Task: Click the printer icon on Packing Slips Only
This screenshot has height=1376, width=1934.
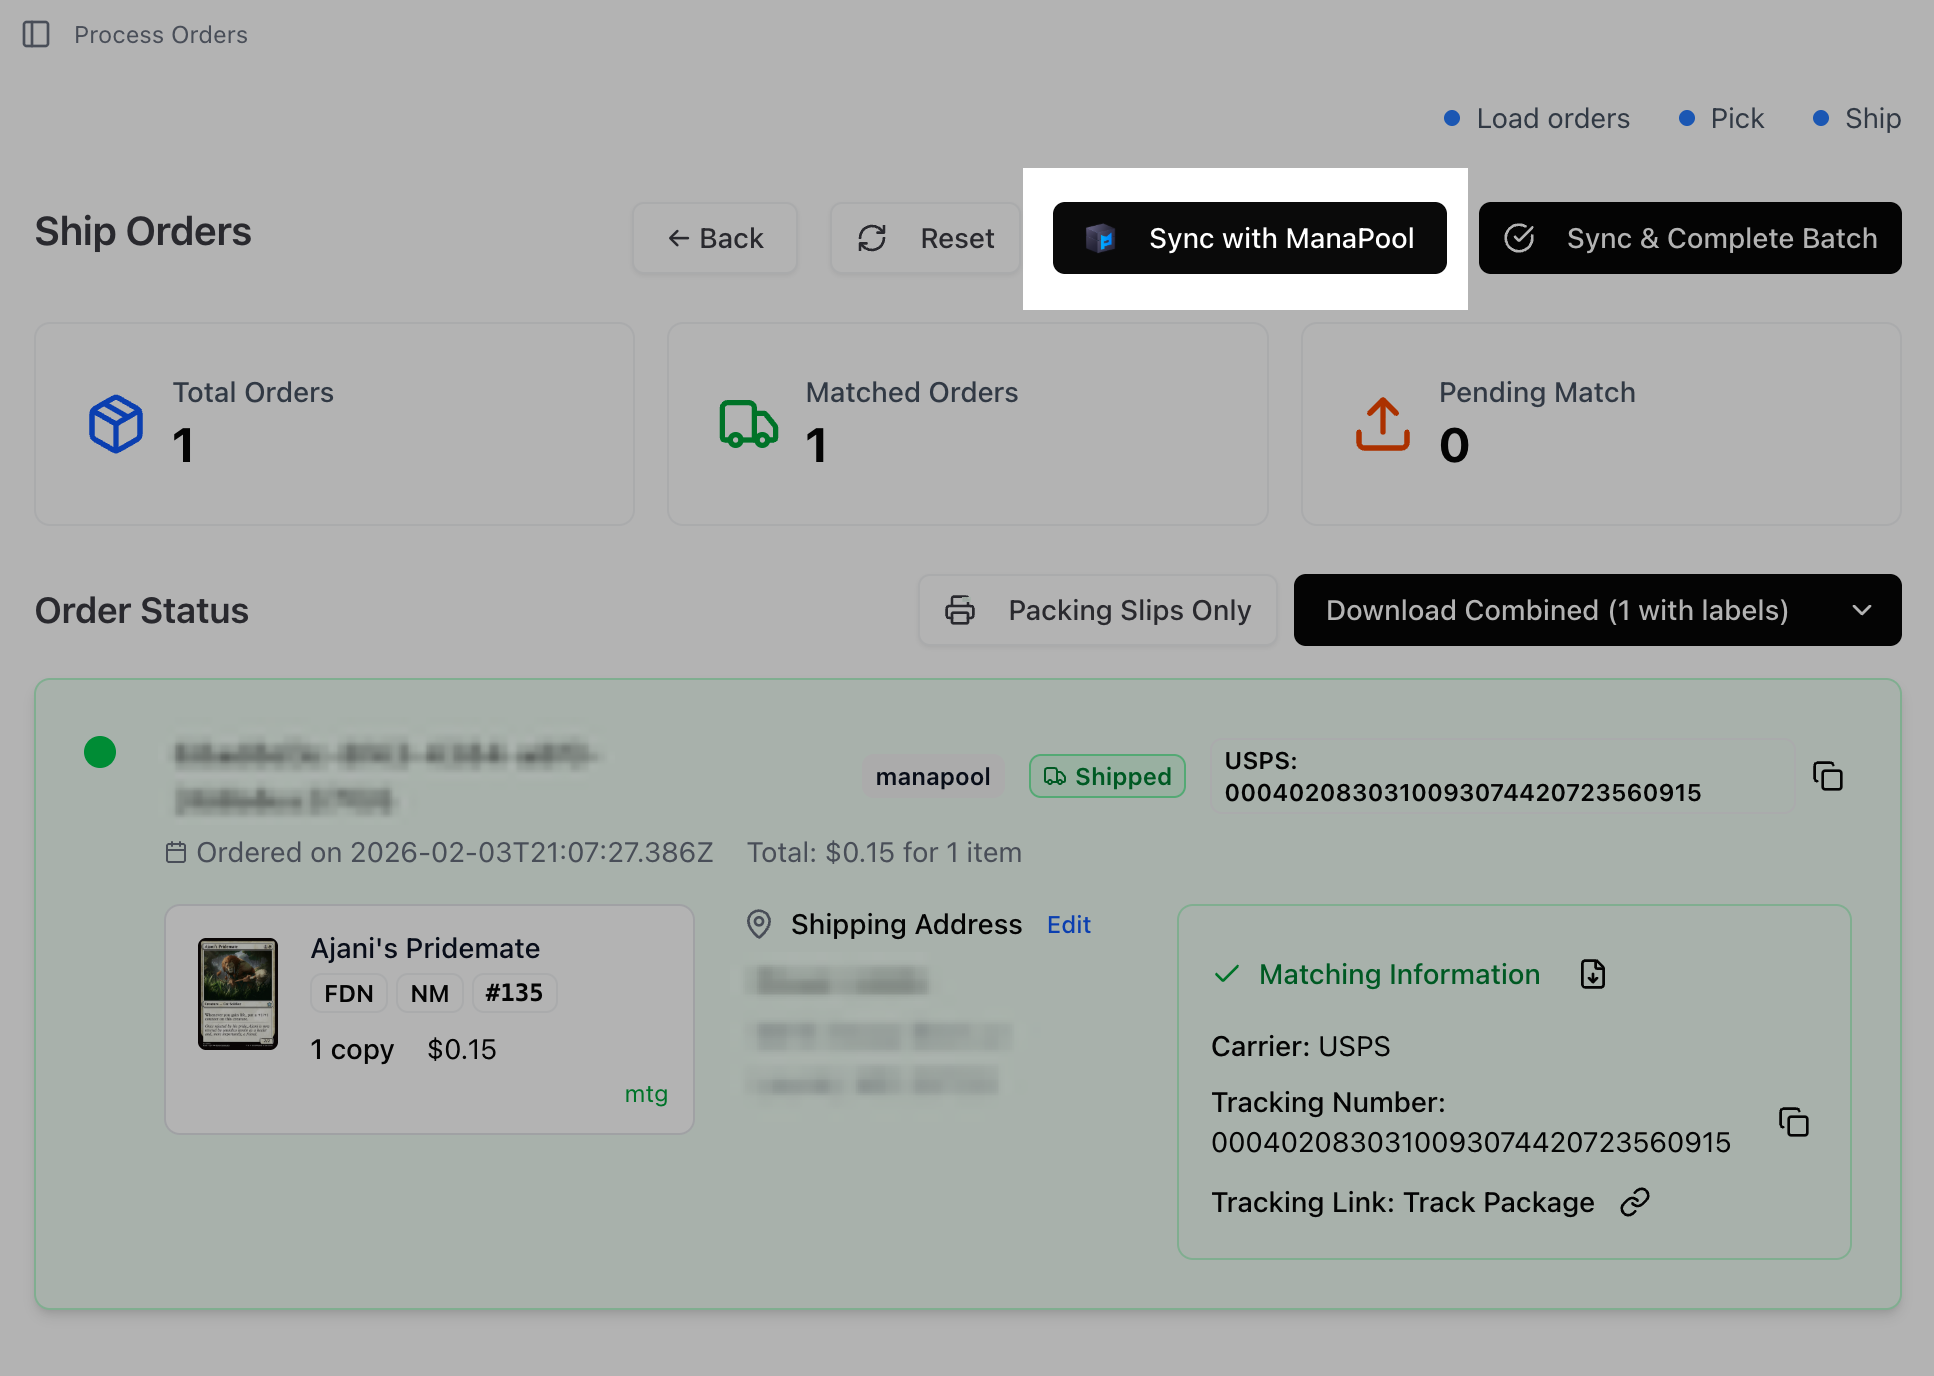Action: point(959,610)
